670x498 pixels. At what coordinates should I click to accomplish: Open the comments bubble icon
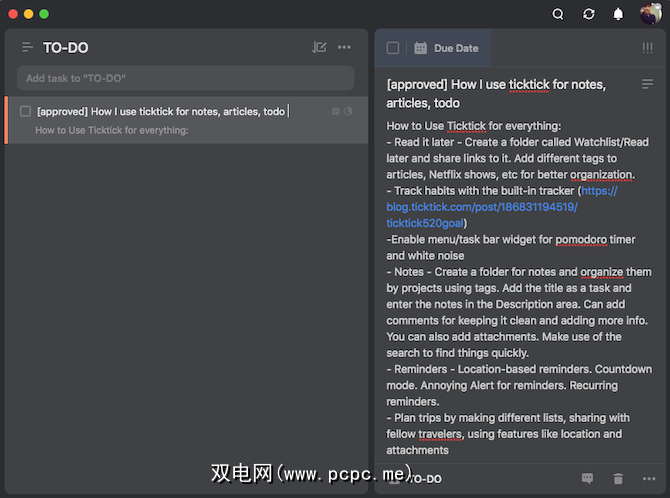[588, 480]
